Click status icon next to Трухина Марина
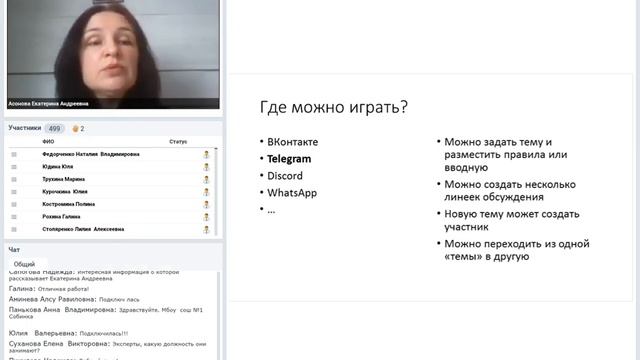The width and height of the screenshot is (640, 360). point(206,179)
